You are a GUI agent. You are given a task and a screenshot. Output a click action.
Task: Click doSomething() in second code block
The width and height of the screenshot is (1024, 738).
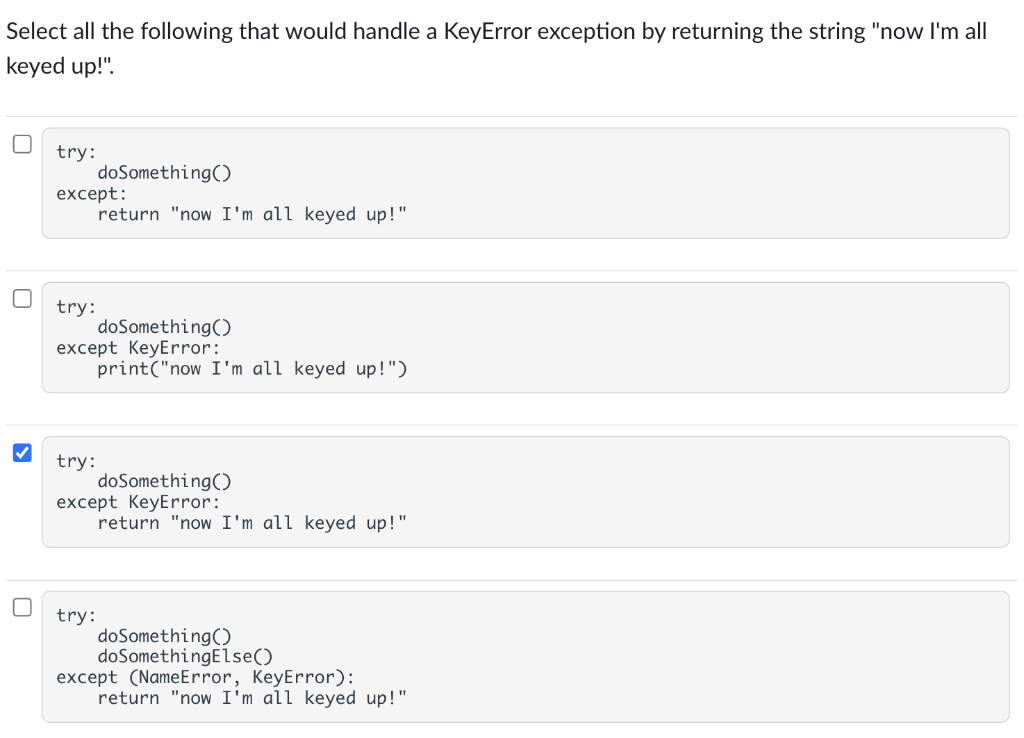tap(165, 327)
